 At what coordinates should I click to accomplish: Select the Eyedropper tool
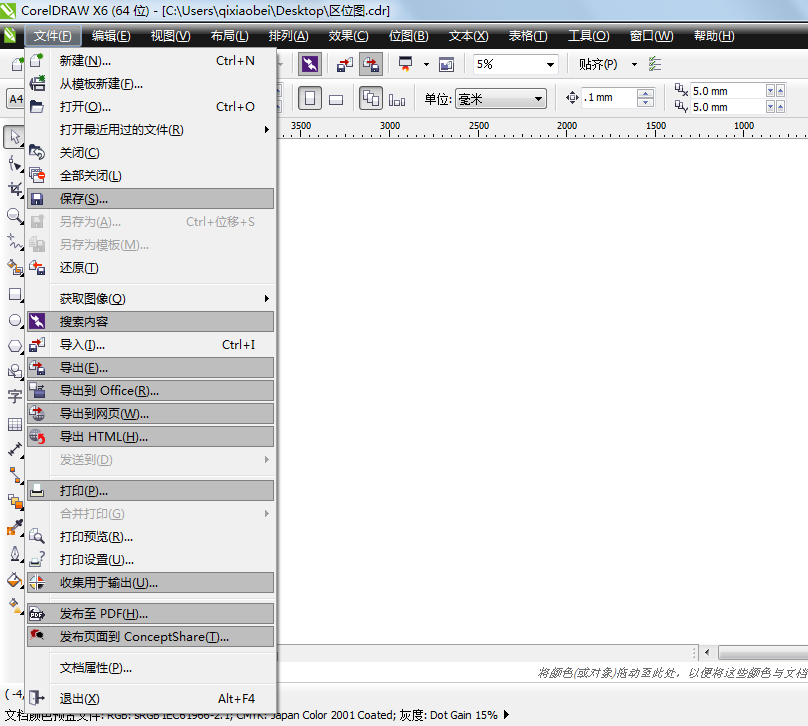[14, 528]
